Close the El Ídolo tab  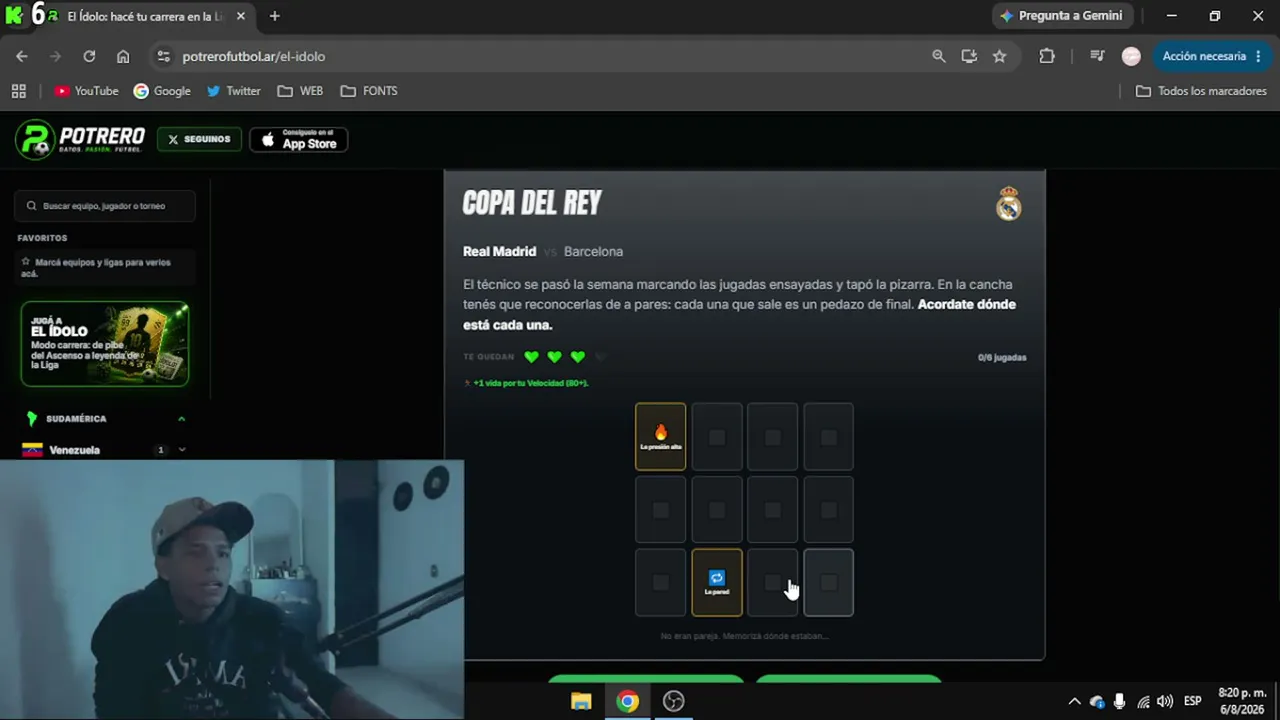(x=241, y=16)
